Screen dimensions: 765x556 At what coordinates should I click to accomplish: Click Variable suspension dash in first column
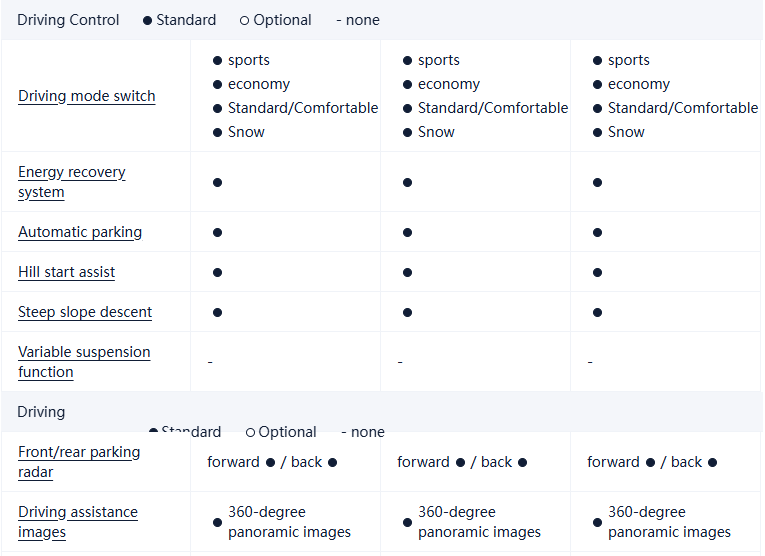[x=210, y=361]
